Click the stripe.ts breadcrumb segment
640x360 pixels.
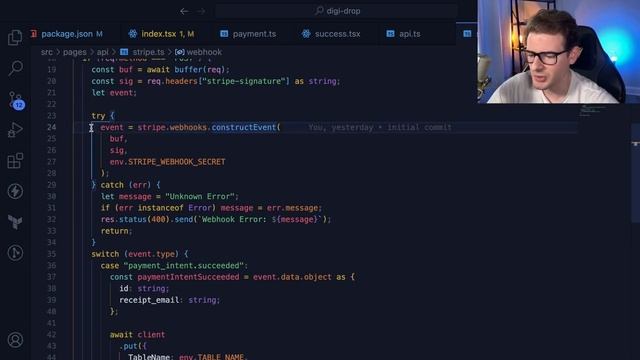(142, 52)
